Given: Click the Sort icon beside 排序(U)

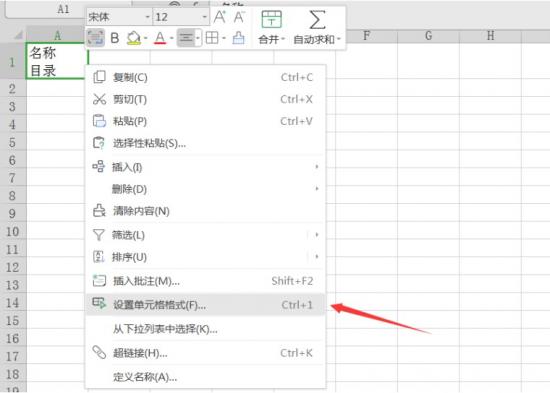Looking at the screenshot, I should (99, 257).
